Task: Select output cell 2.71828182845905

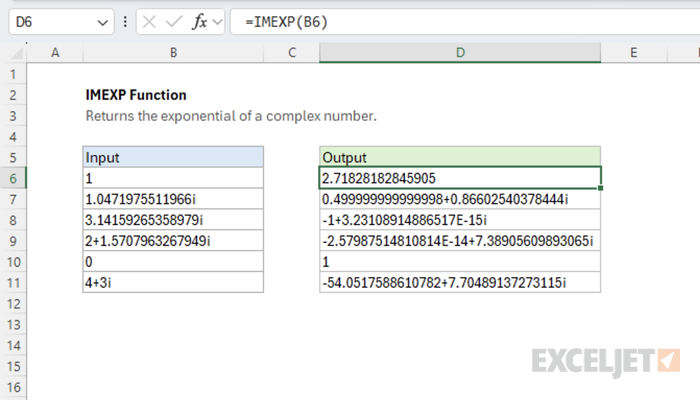Action: tap(460, 178)
